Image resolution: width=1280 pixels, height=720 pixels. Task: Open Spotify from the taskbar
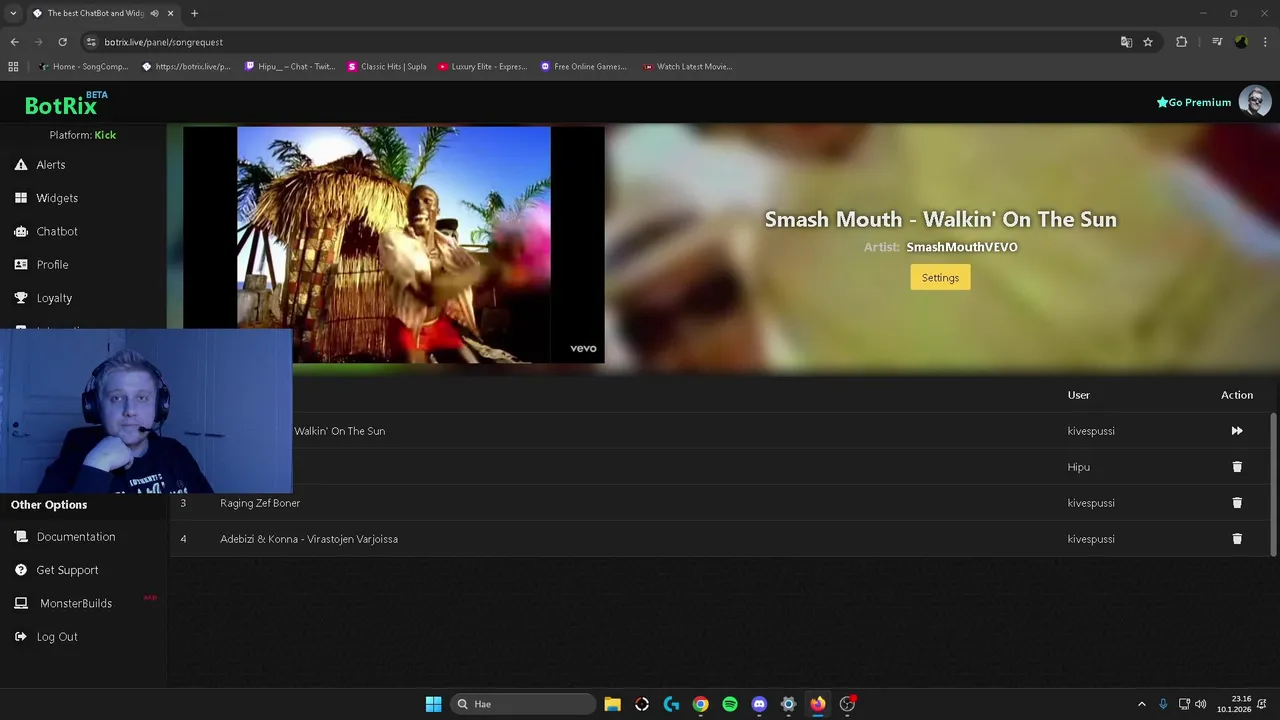click(x=730, y=704)
